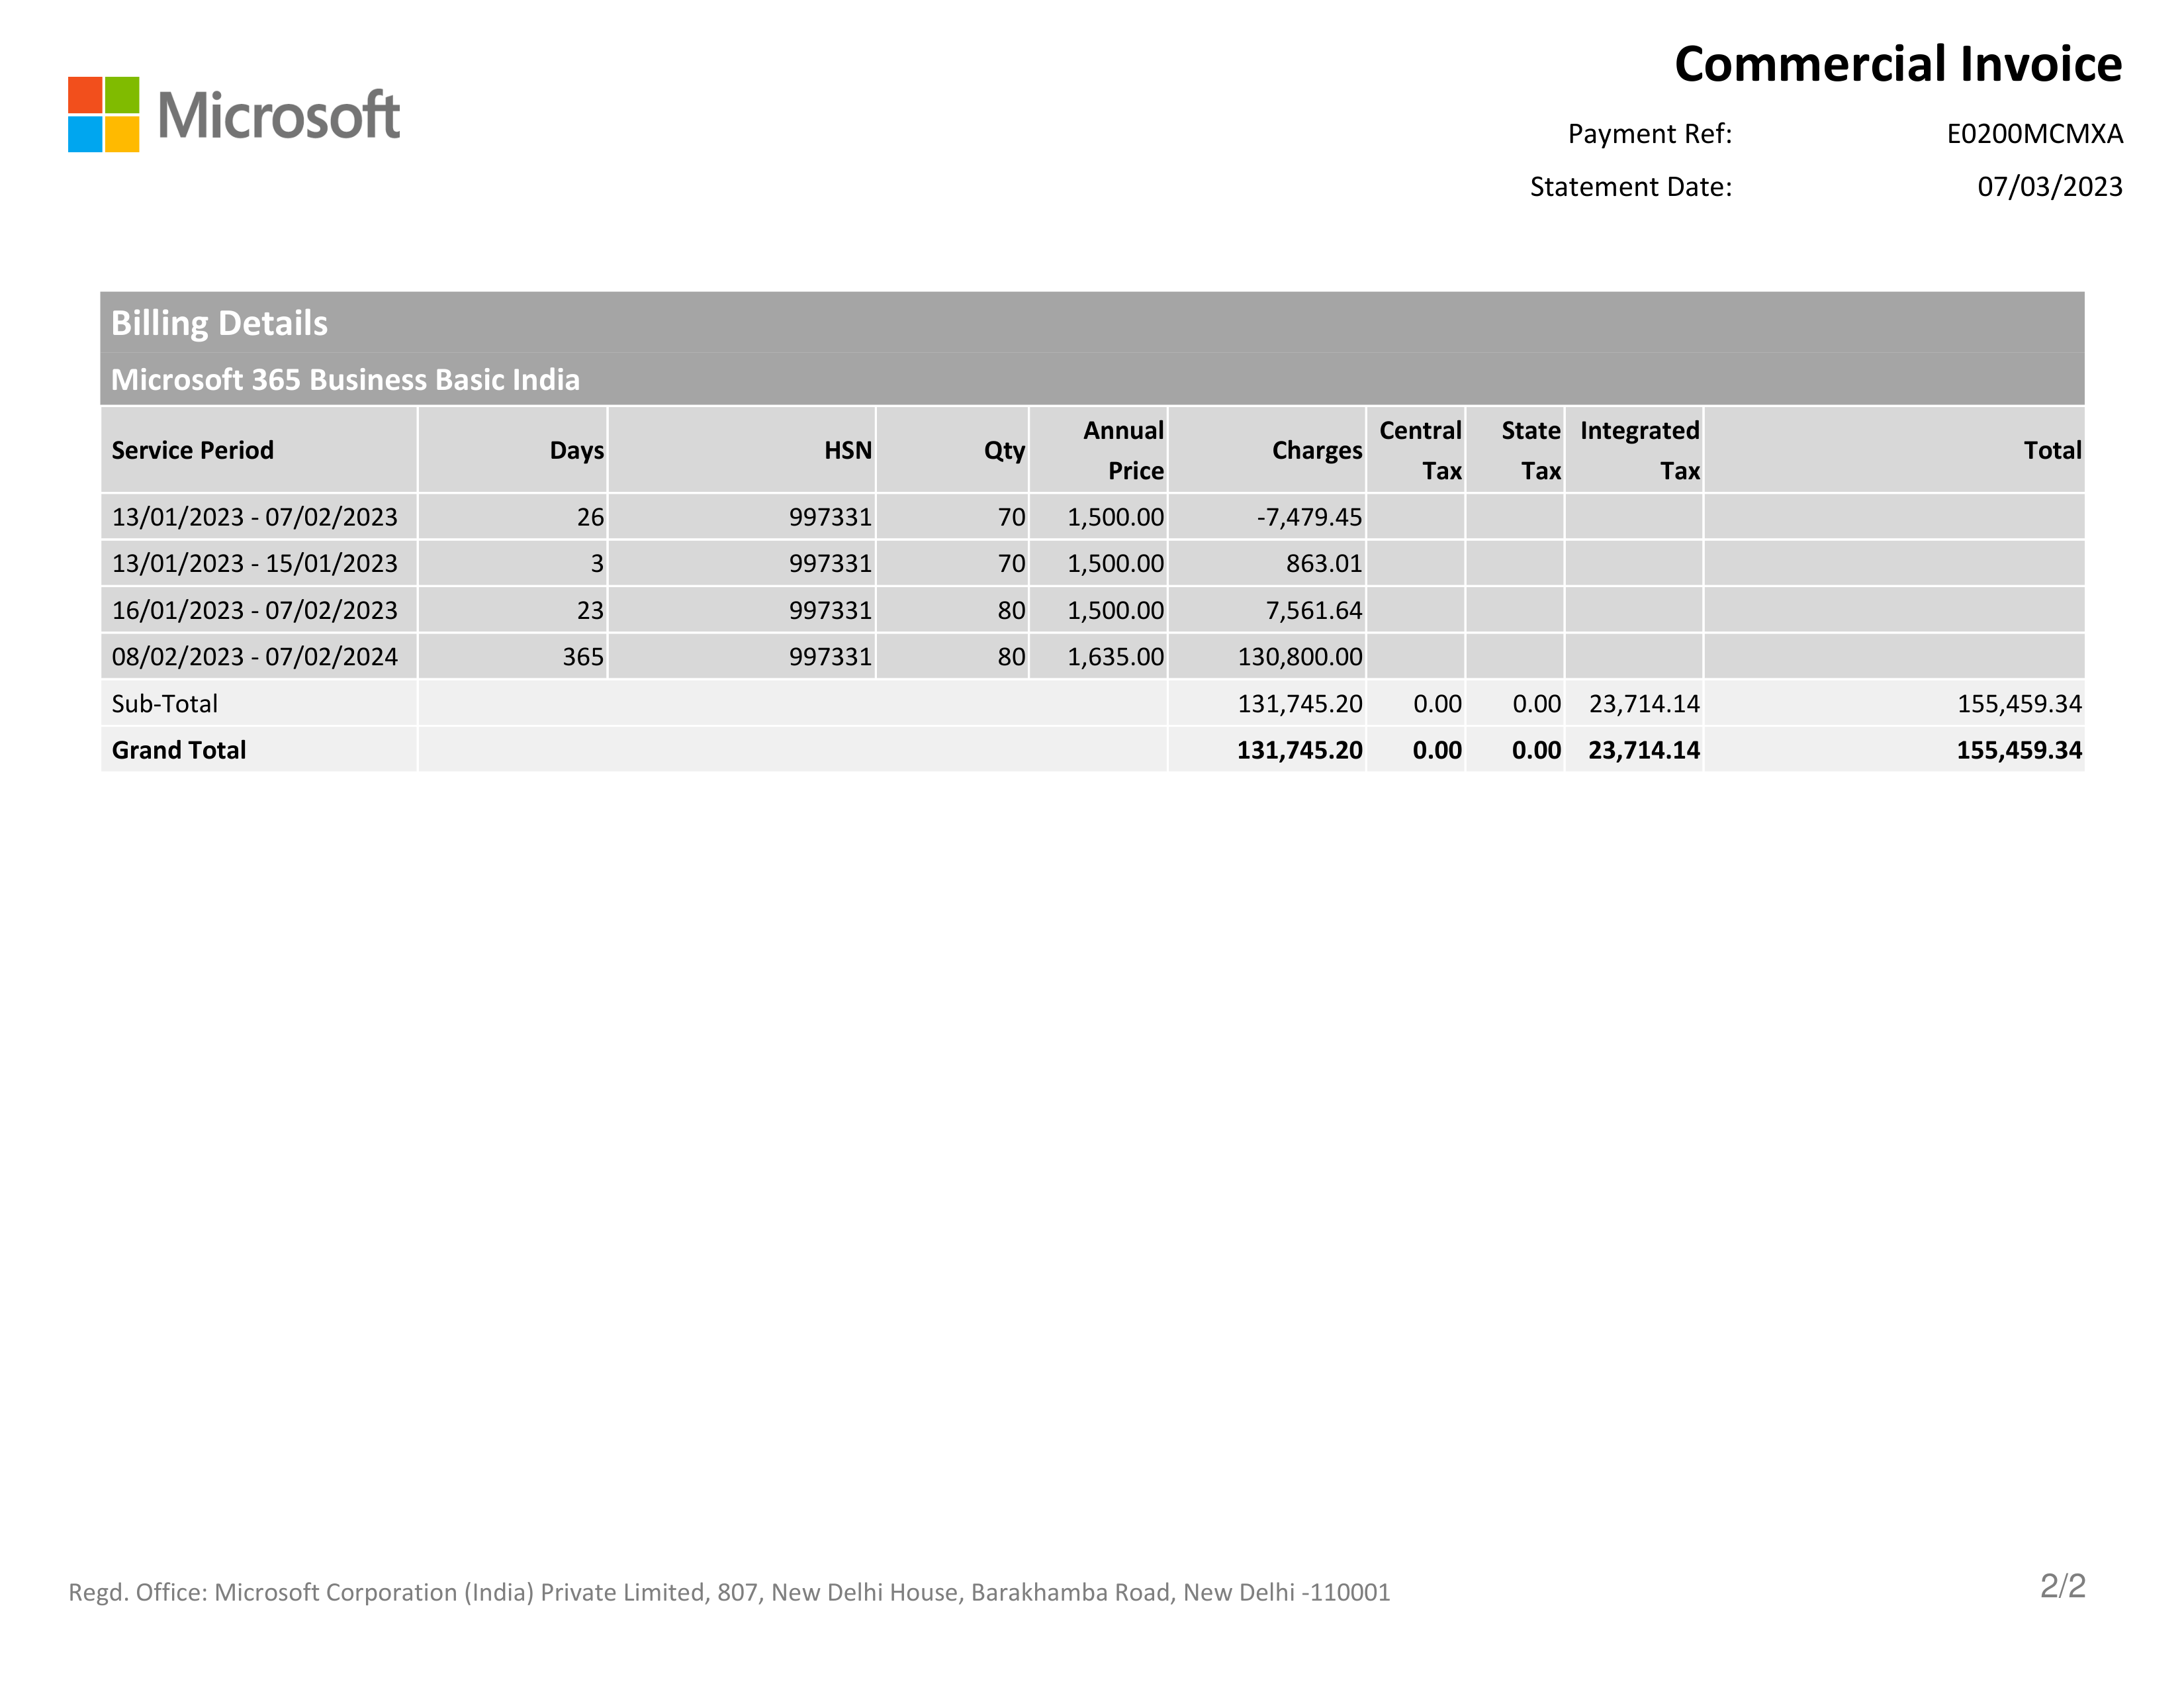The image size is (2184, 1688).
Task: Click the charge value 7,561.64
Action: click(1314, 610)
